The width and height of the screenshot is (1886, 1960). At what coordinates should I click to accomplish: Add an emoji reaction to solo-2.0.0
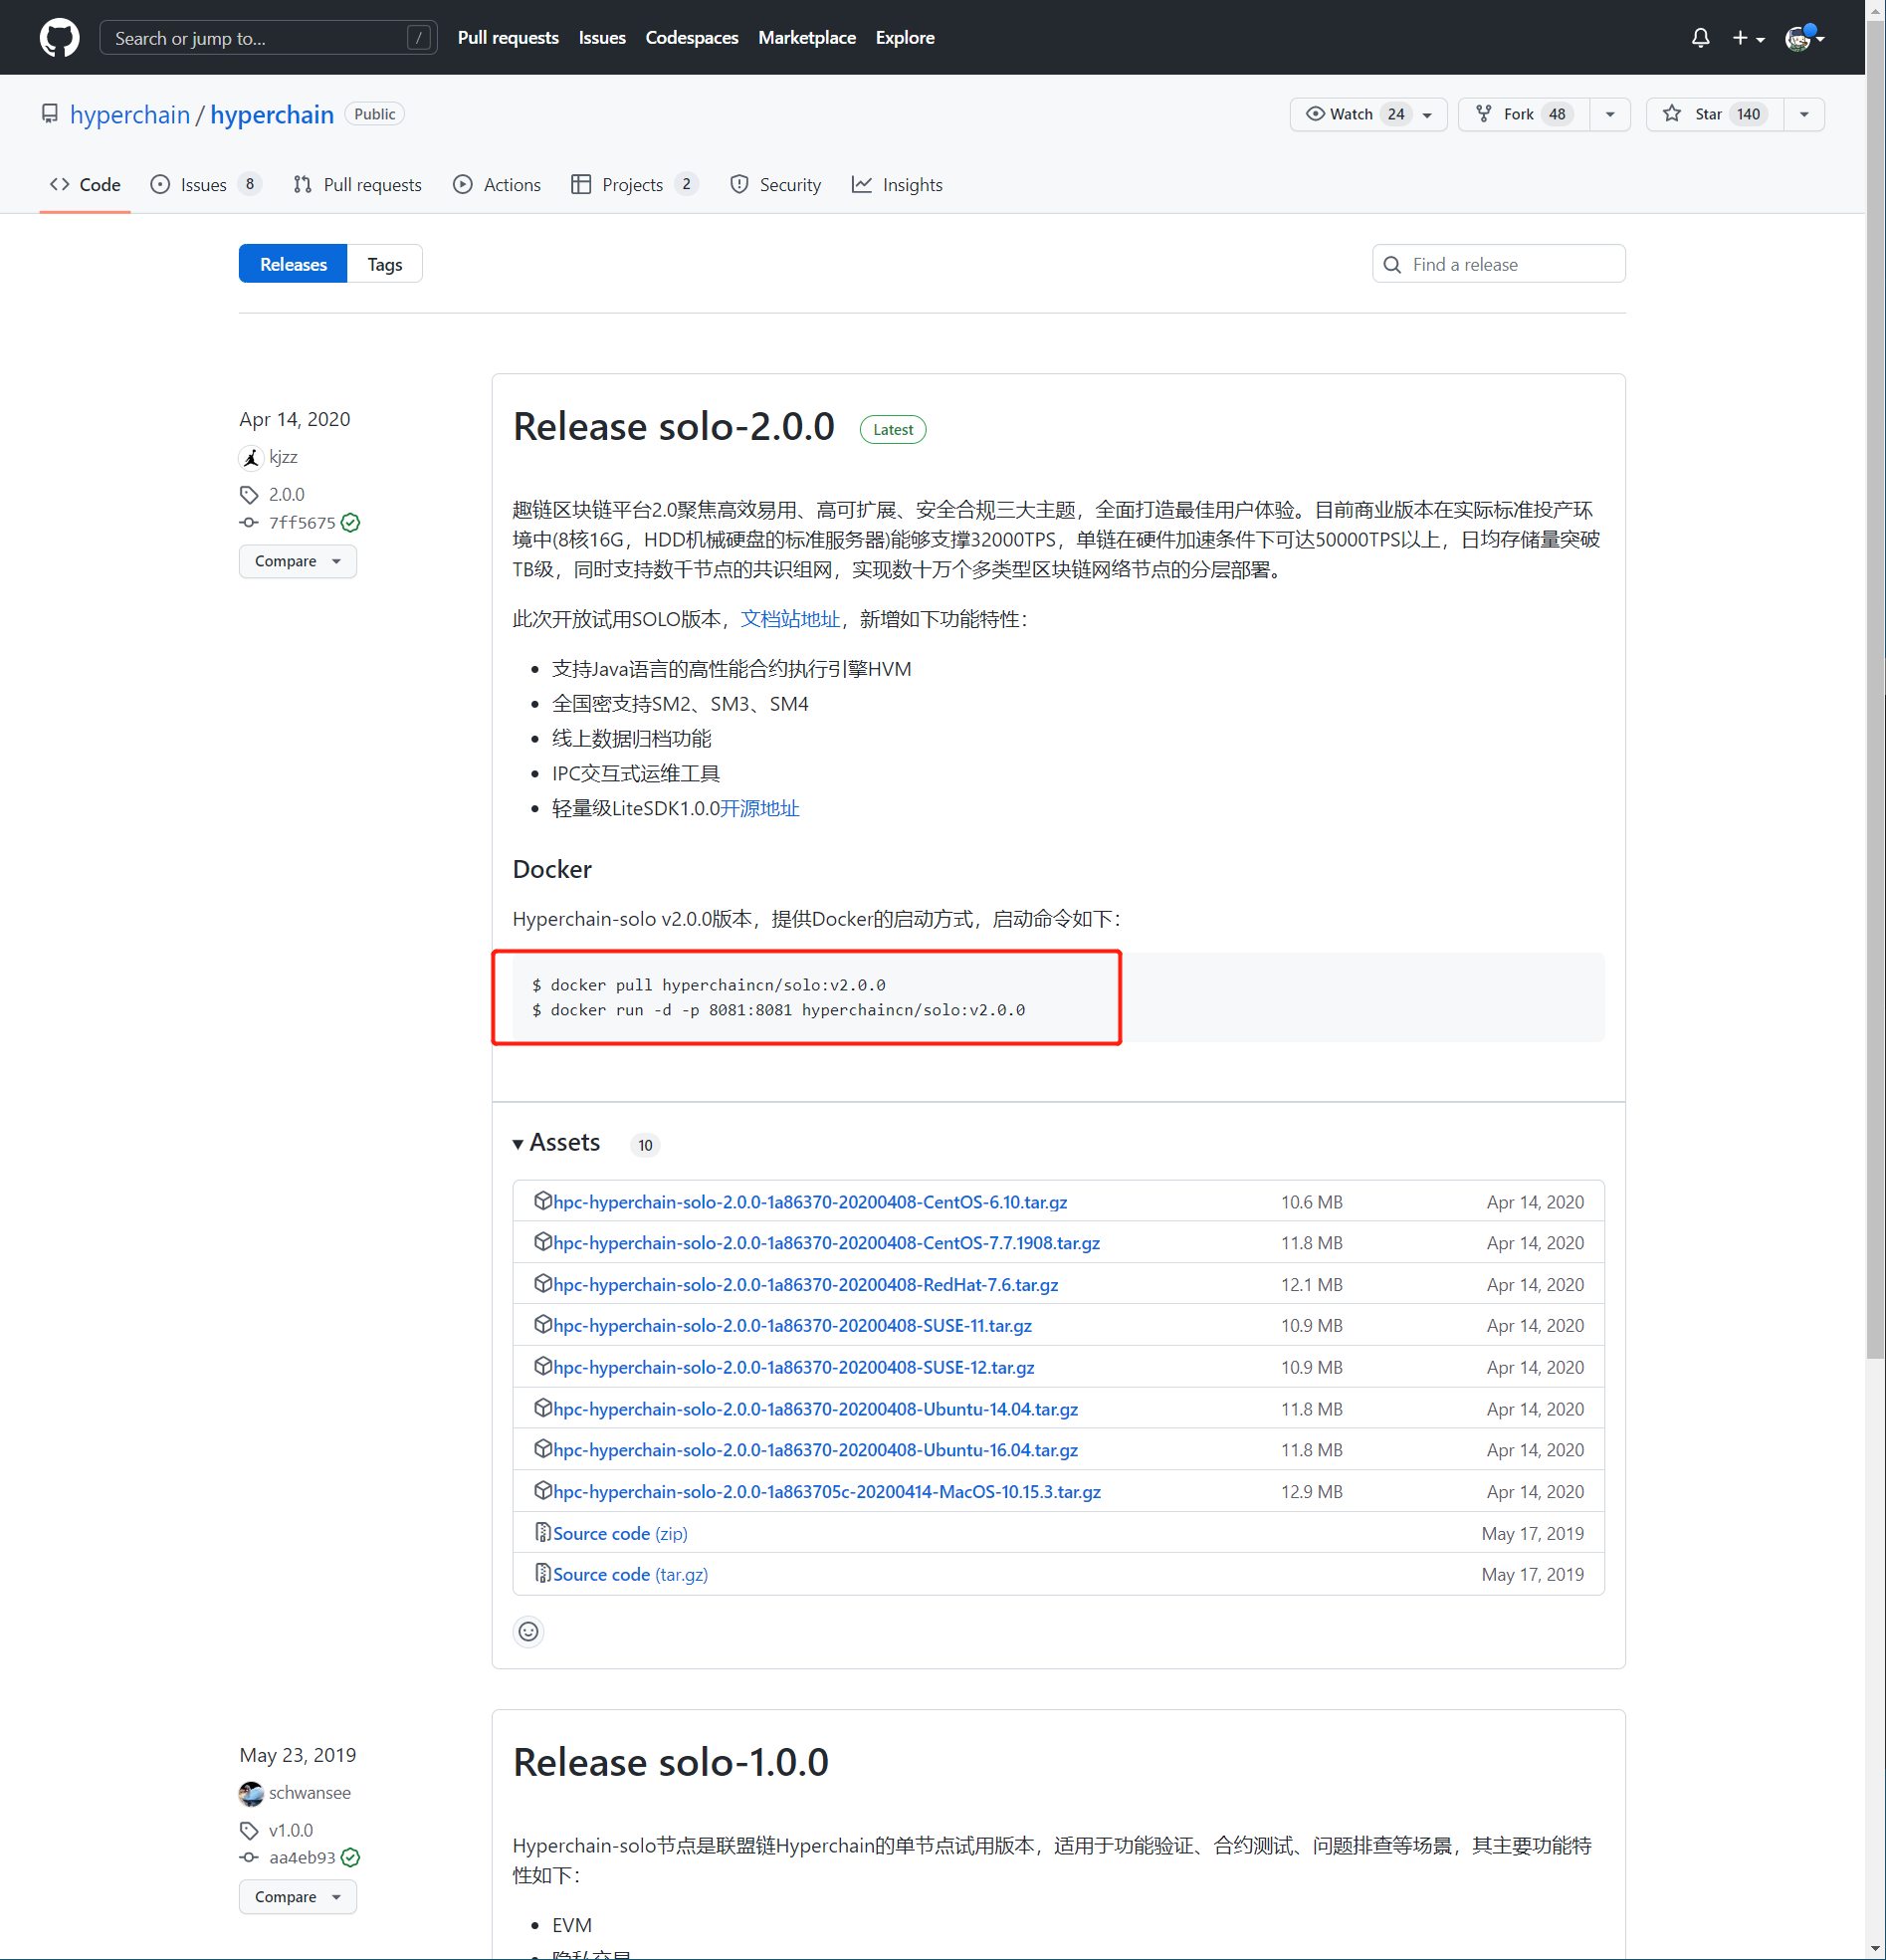pos(528,1632)
